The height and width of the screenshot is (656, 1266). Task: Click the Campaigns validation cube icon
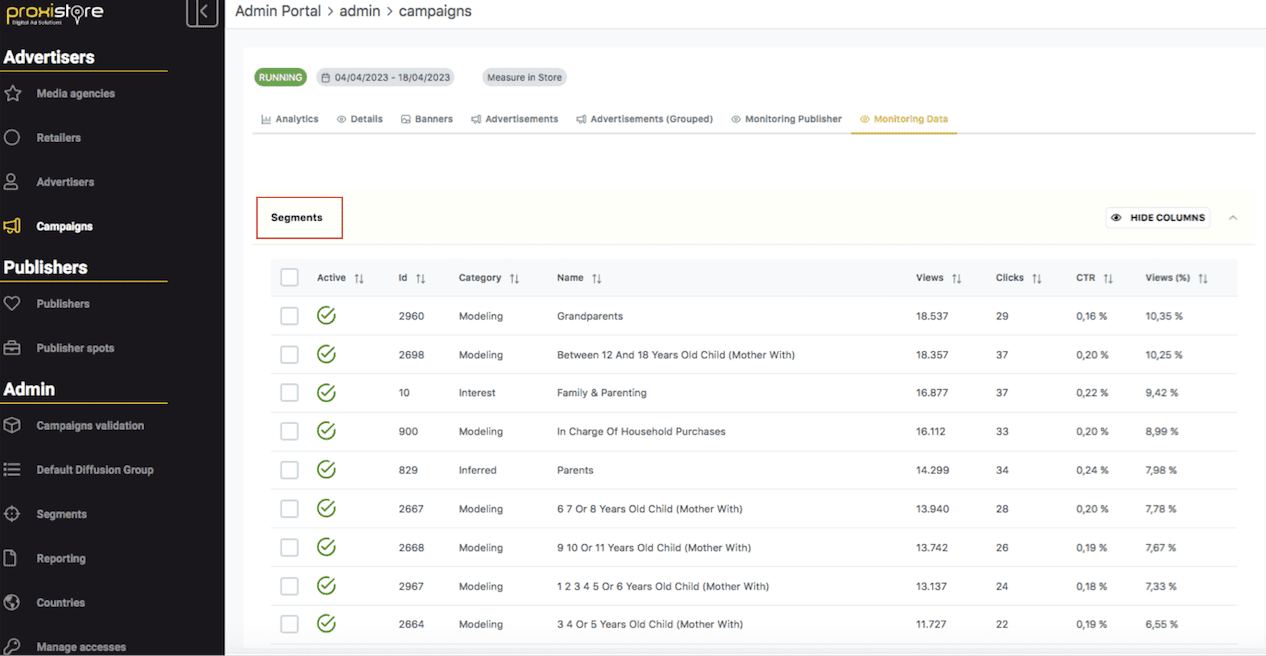tap(12, 425)
